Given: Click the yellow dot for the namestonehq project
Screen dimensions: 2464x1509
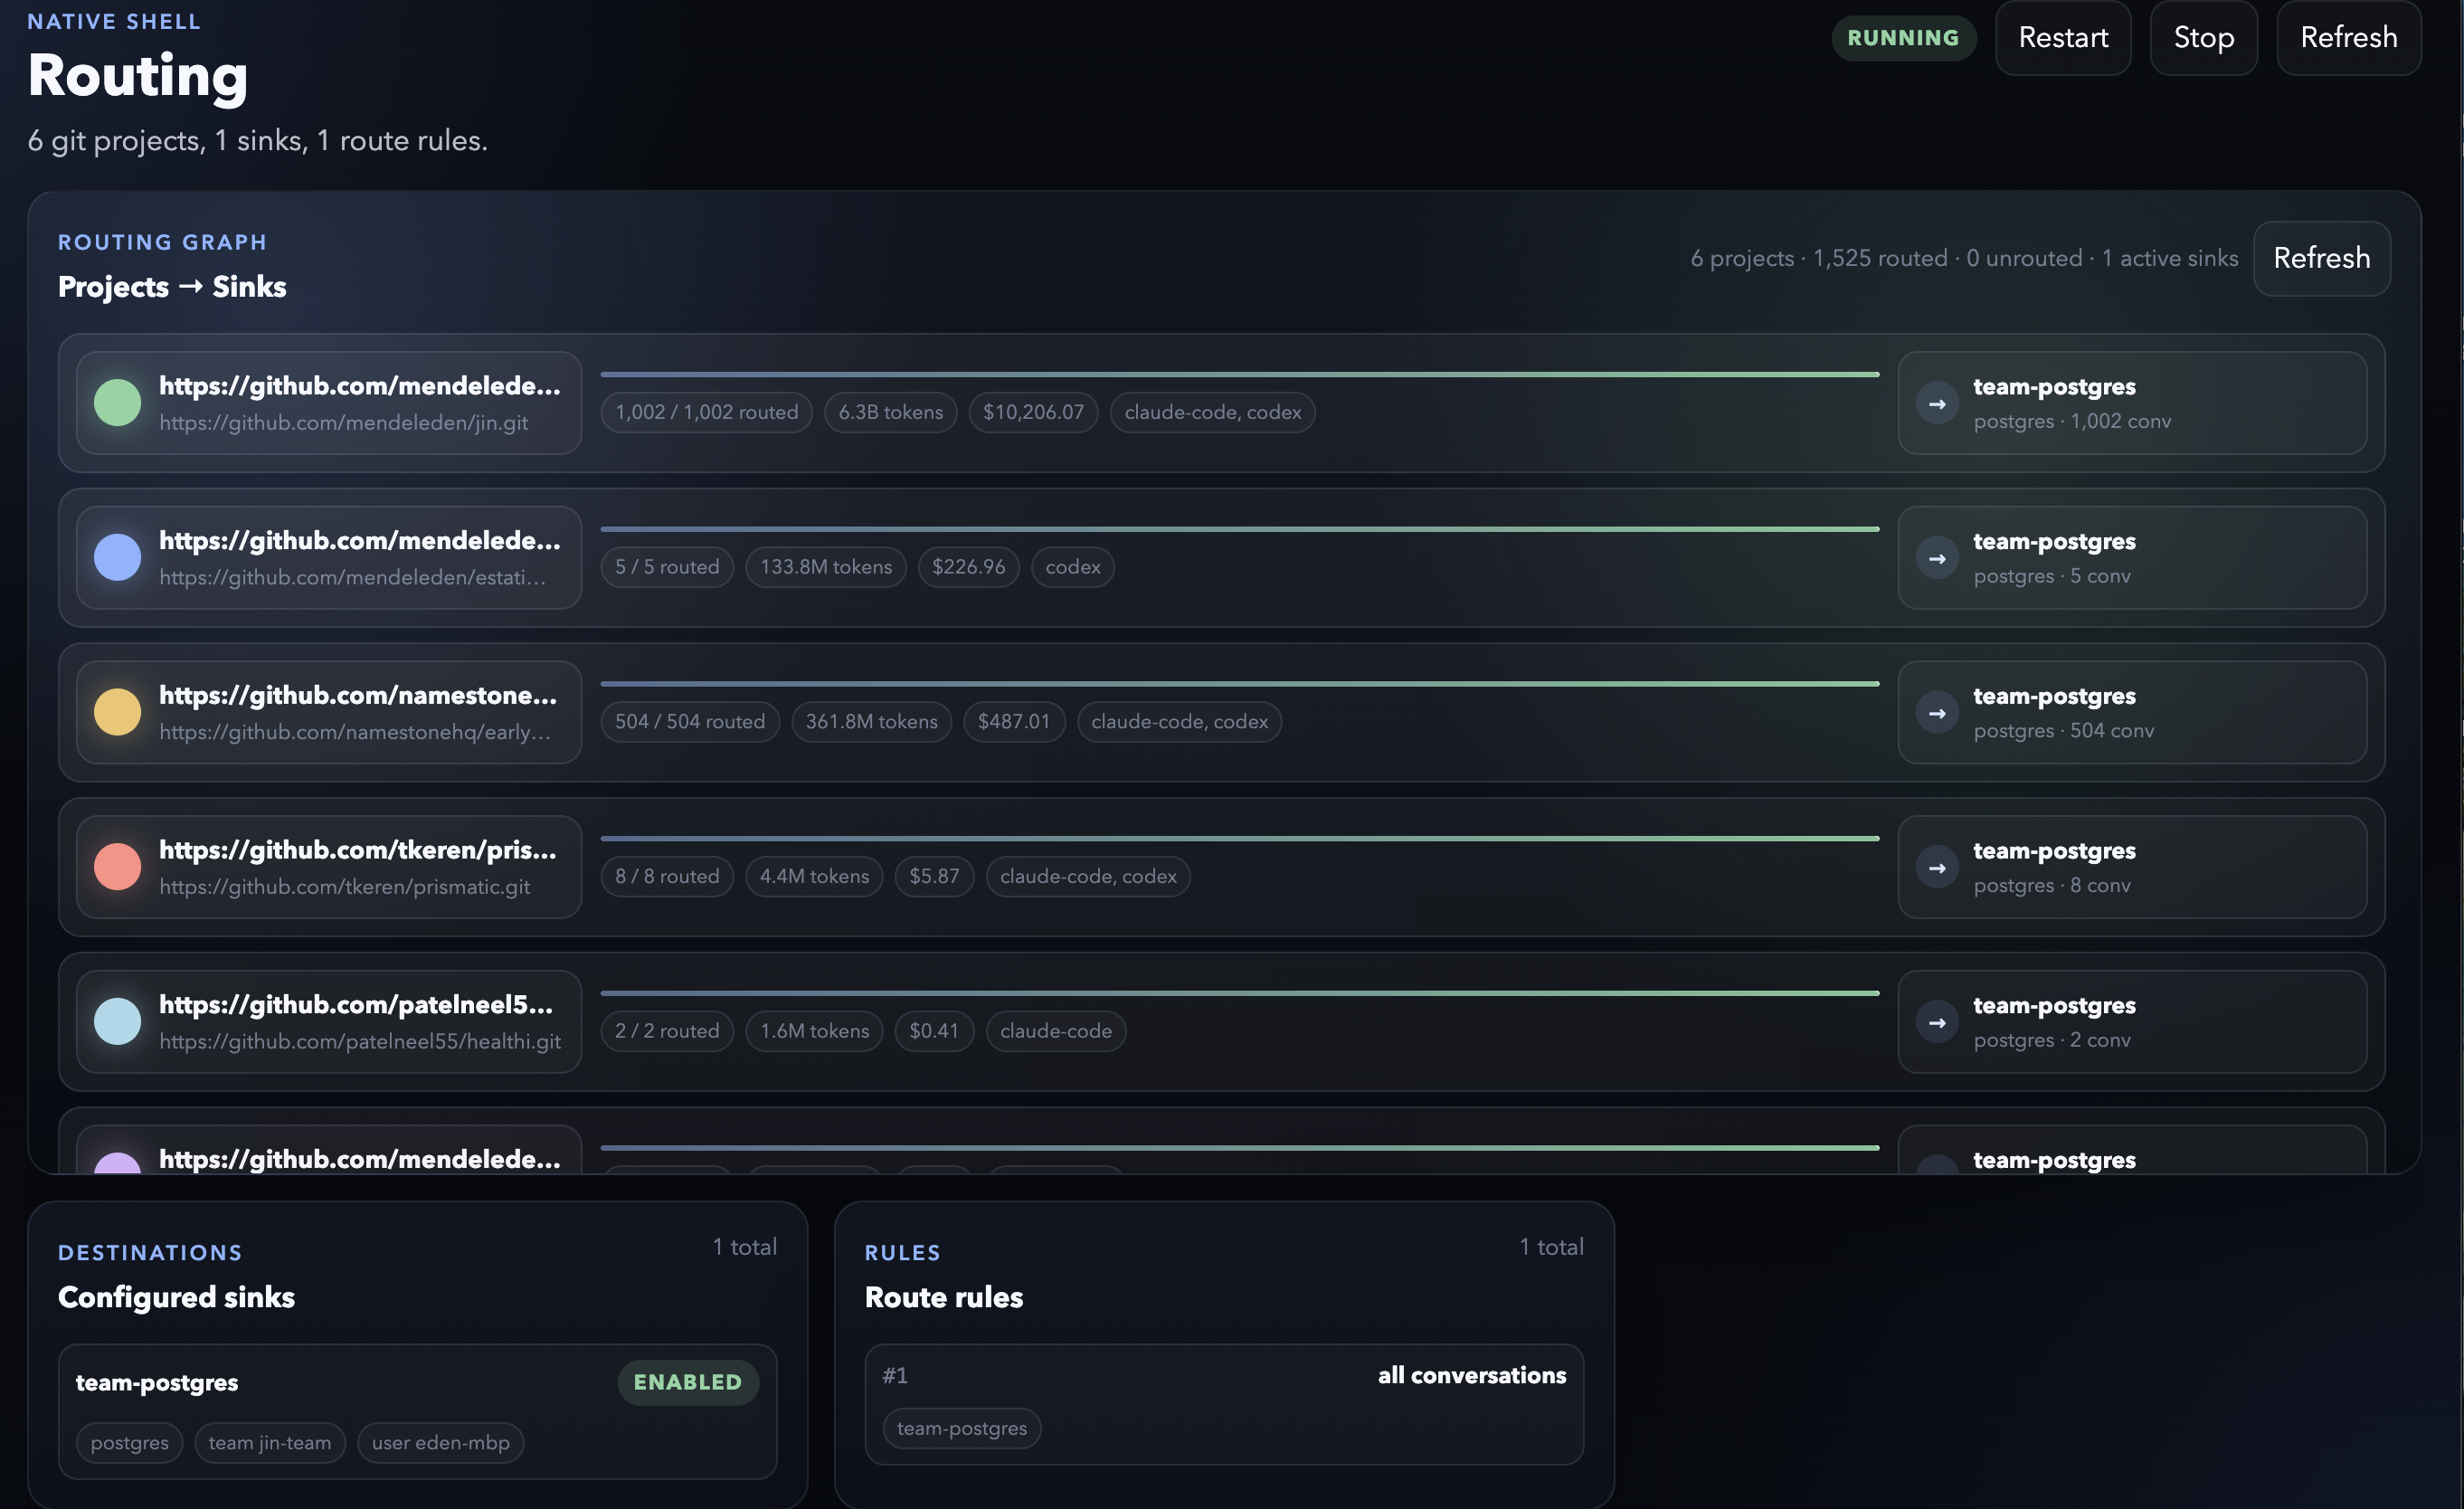Looking at the screenshot, I should pyautogui.click(x=117, y=712).
